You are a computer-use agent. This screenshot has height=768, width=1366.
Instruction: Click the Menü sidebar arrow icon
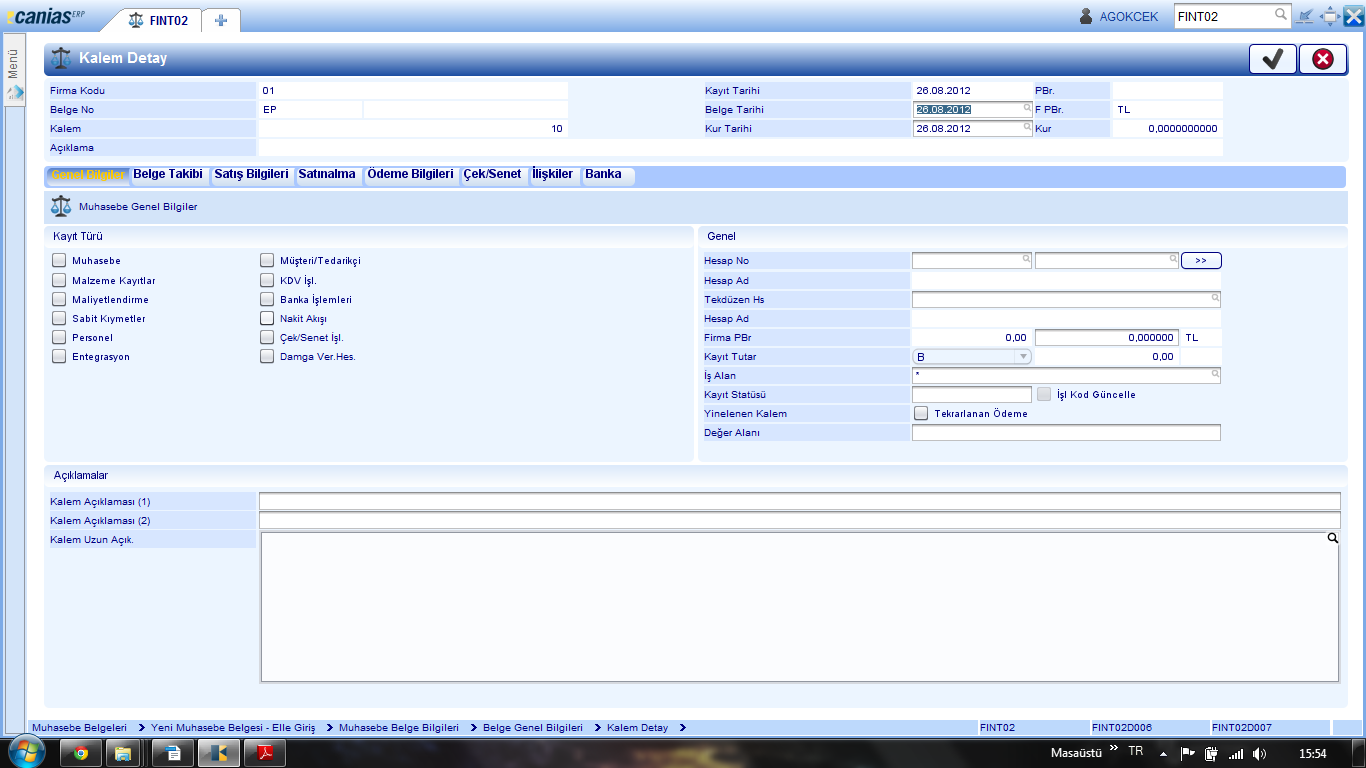click(15, 92)
